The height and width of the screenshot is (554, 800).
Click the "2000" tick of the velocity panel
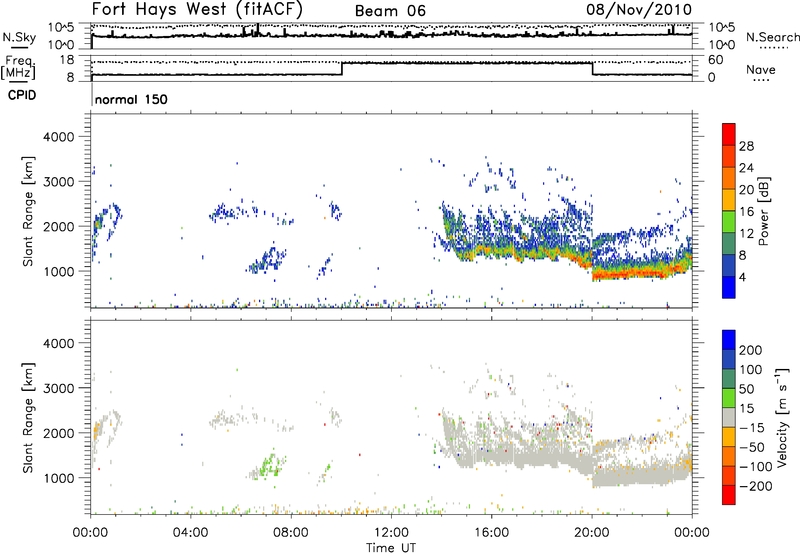click(58, 433)
